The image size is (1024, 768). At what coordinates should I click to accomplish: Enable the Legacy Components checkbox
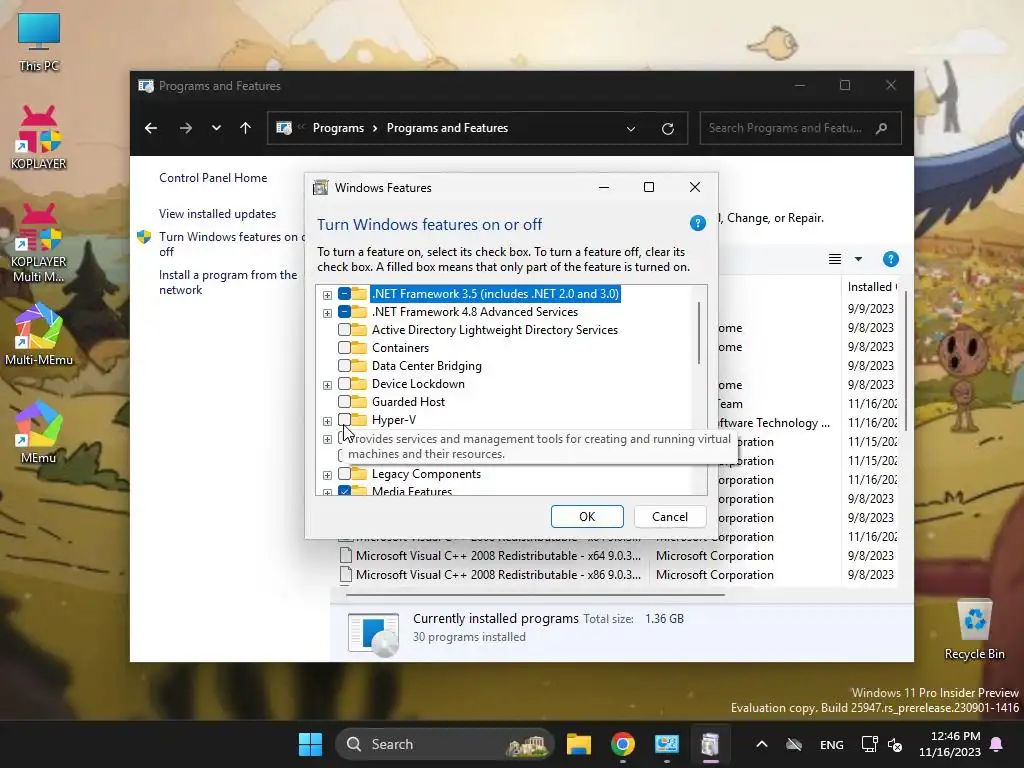click(344, 474)
